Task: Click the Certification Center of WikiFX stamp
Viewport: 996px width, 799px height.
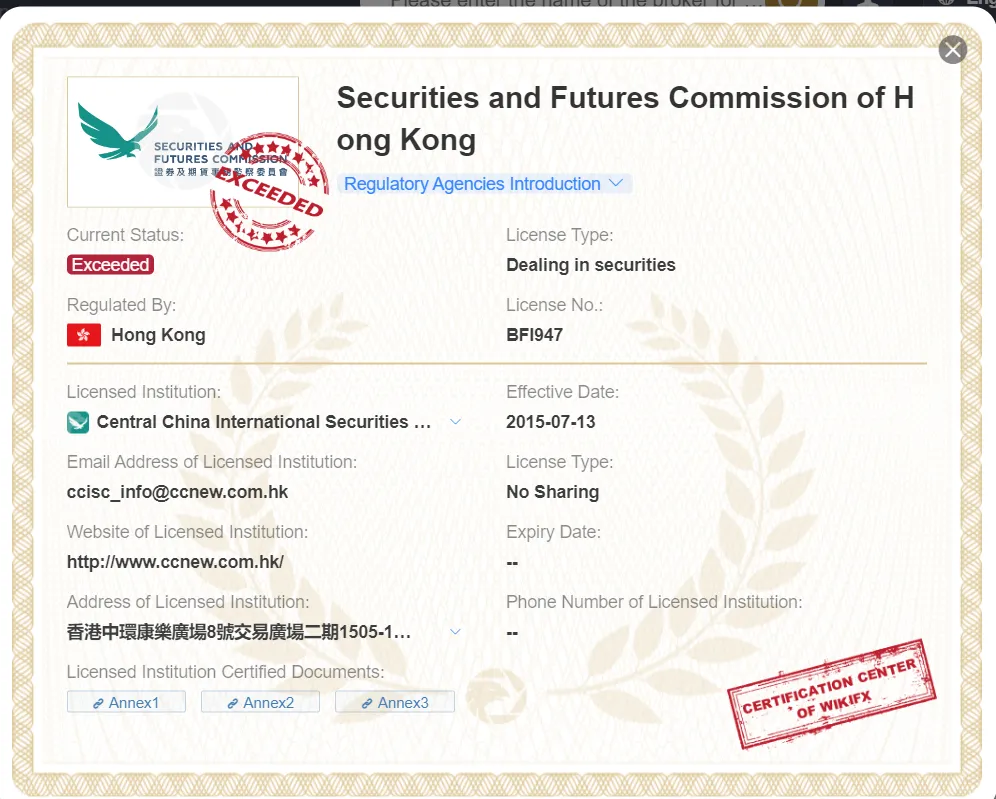Action: 831,694
